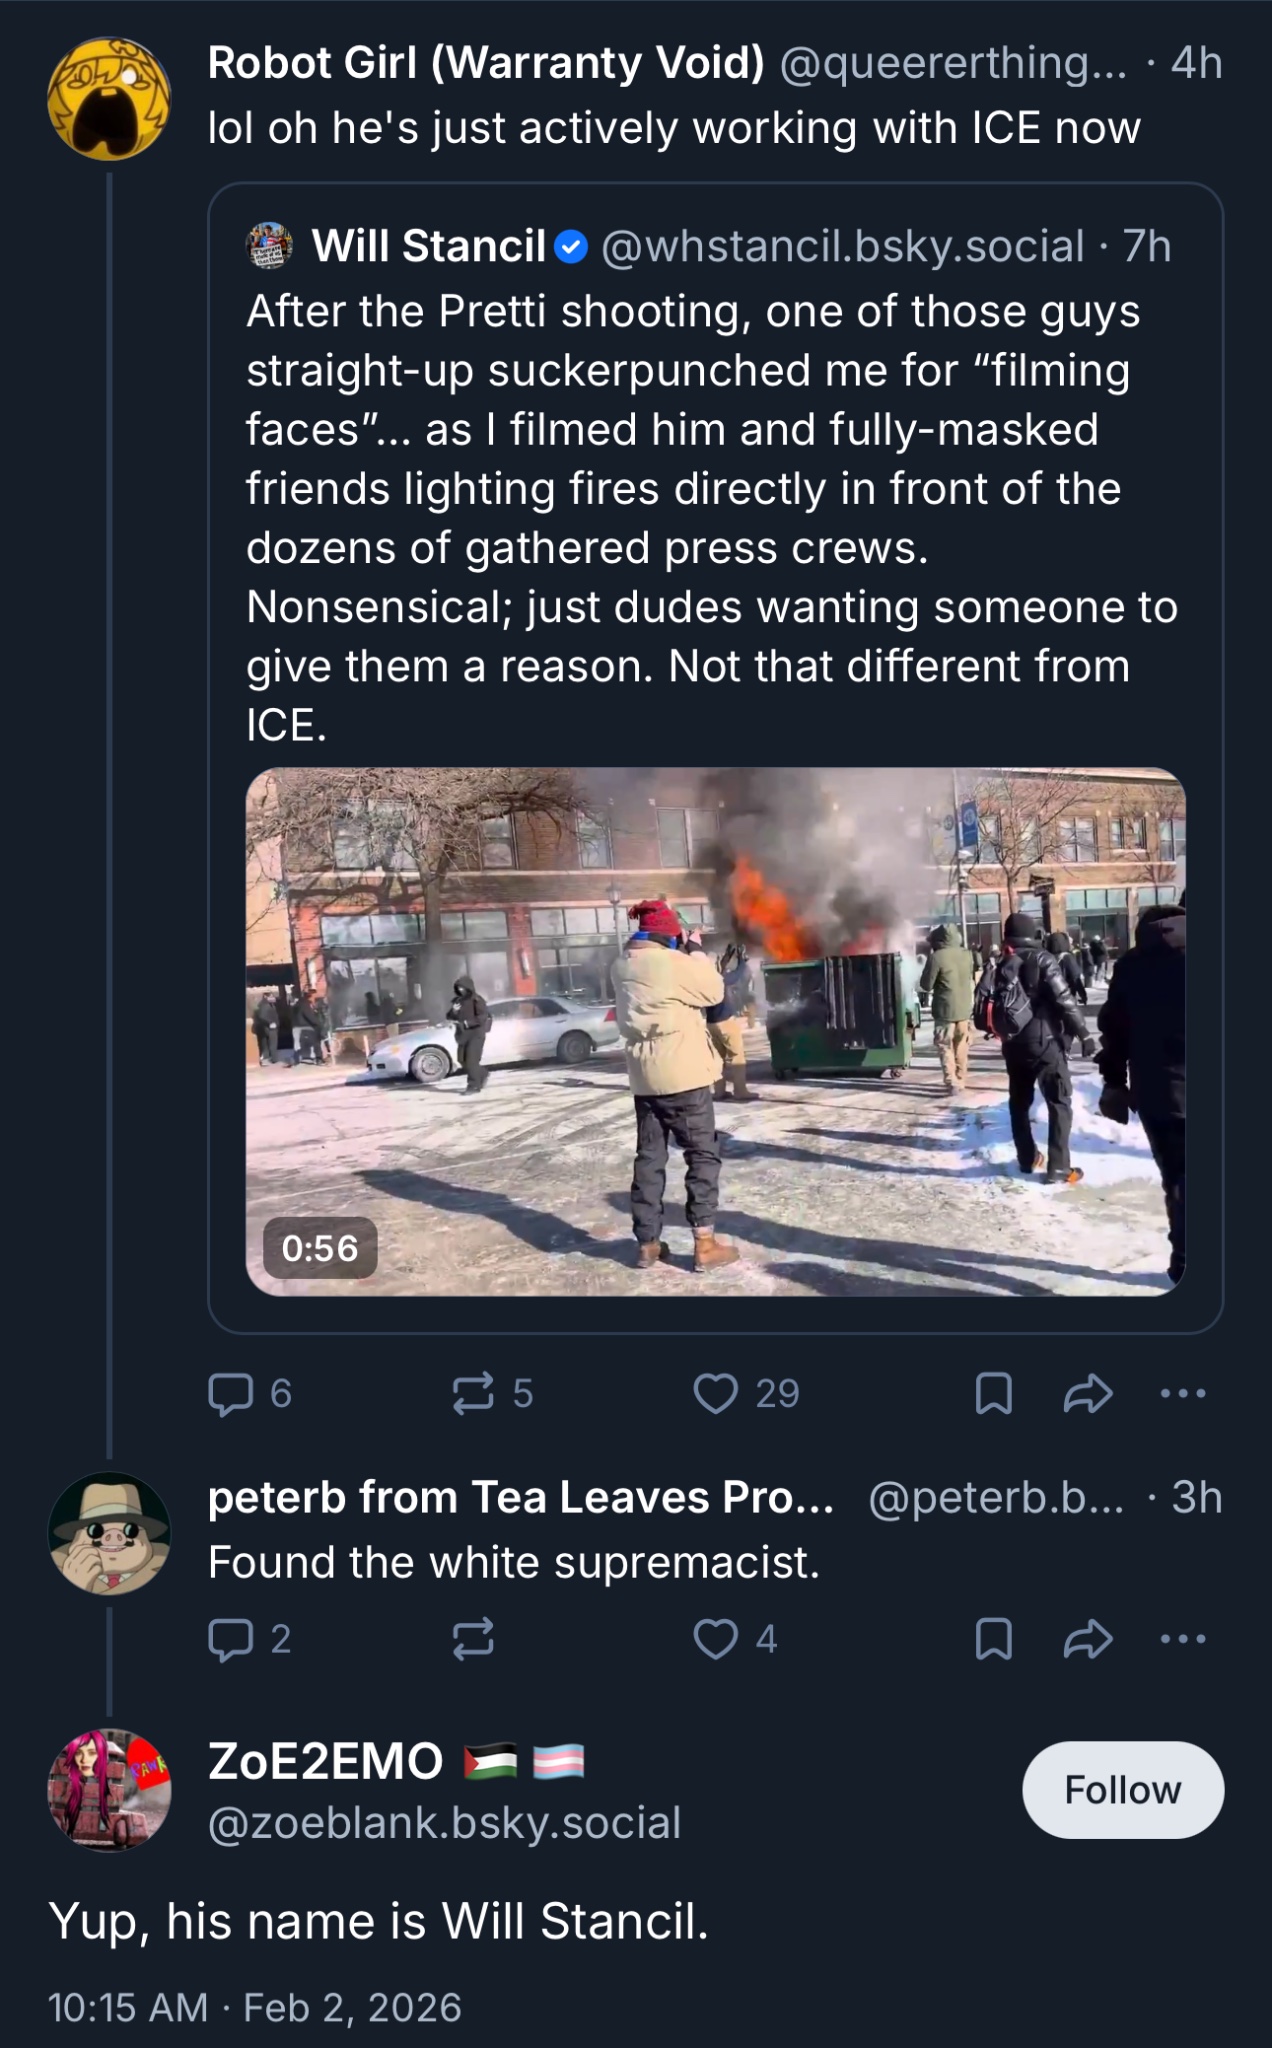Reply to peterb's post
This screenshot has height=2048, width=1272.
click(x=249, y=1639)
